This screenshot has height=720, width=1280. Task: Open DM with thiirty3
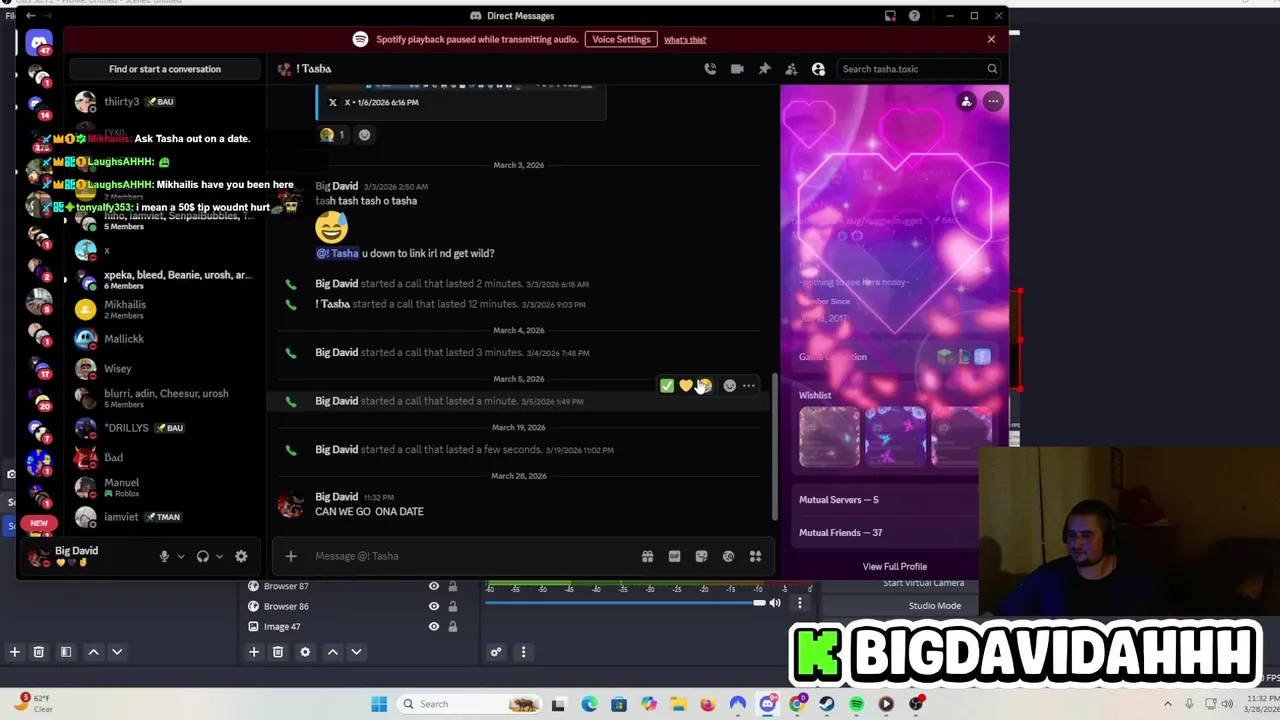[x=165, y=102]
